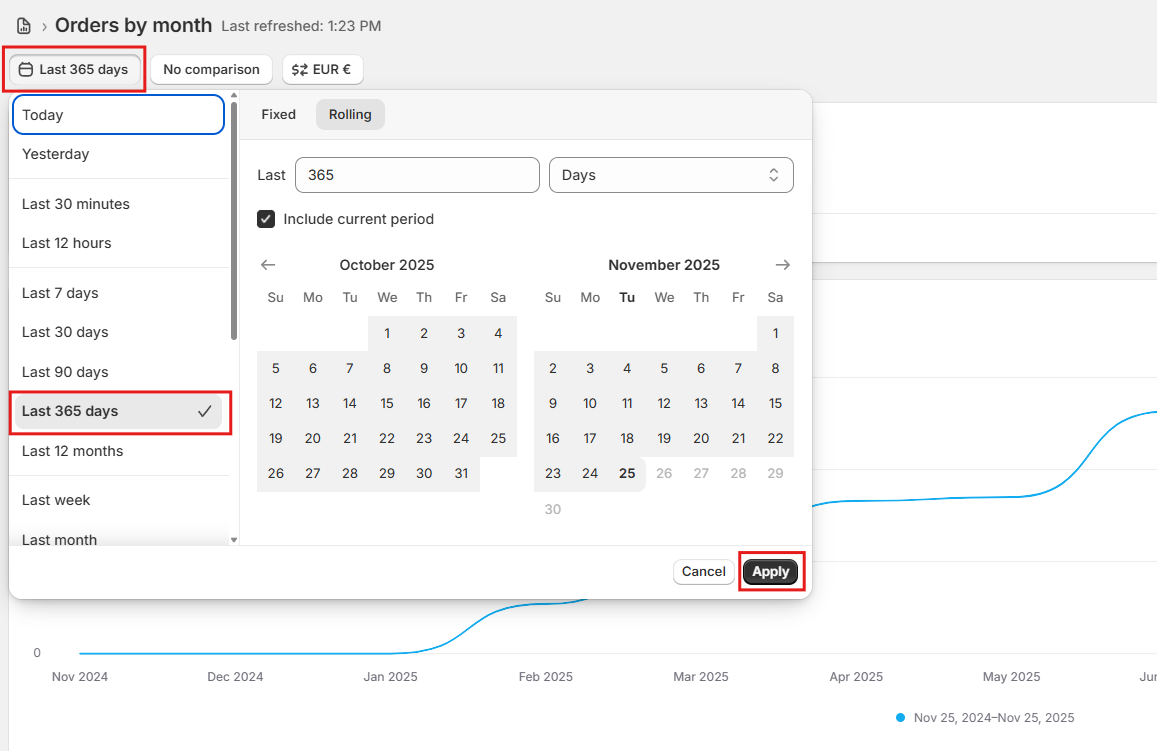Click the November 2025 month heading
Image resolution: width=1157 pixels, height=751 pixels.
(664, 265)
